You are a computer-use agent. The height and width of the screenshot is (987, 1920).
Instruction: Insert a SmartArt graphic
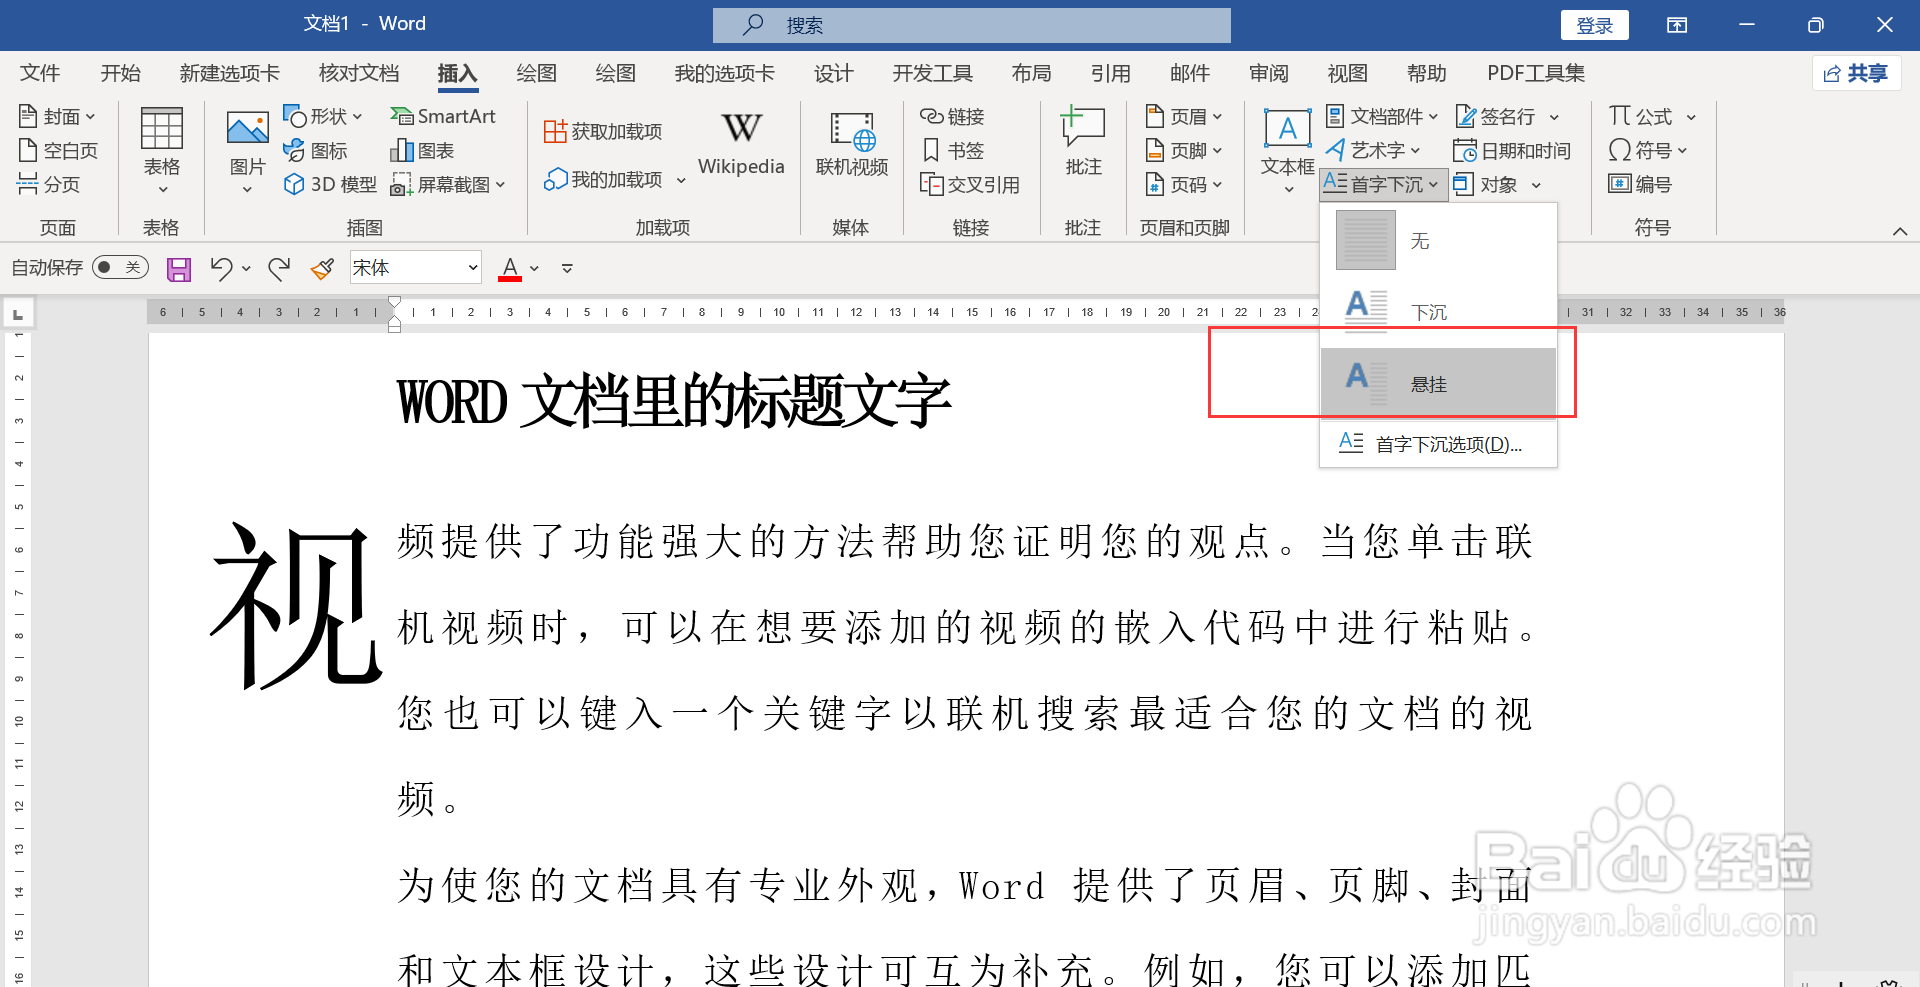[x=443, y=117]
